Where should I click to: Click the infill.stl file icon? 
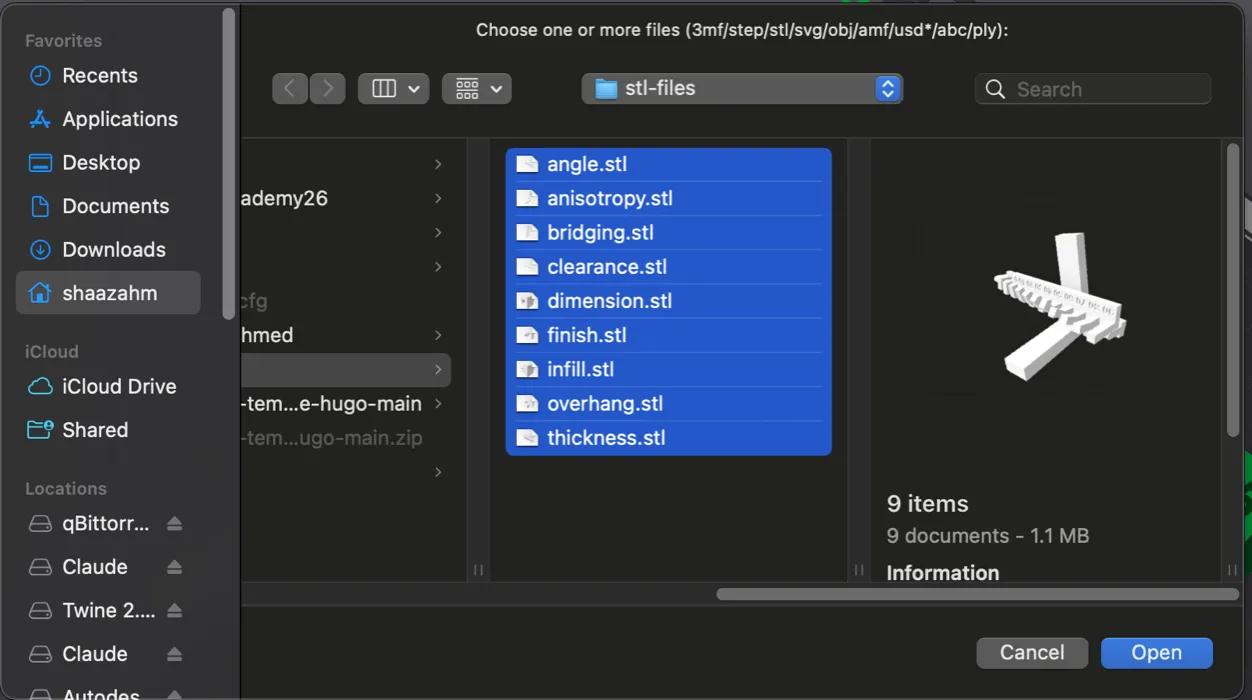tap(527, 369)
